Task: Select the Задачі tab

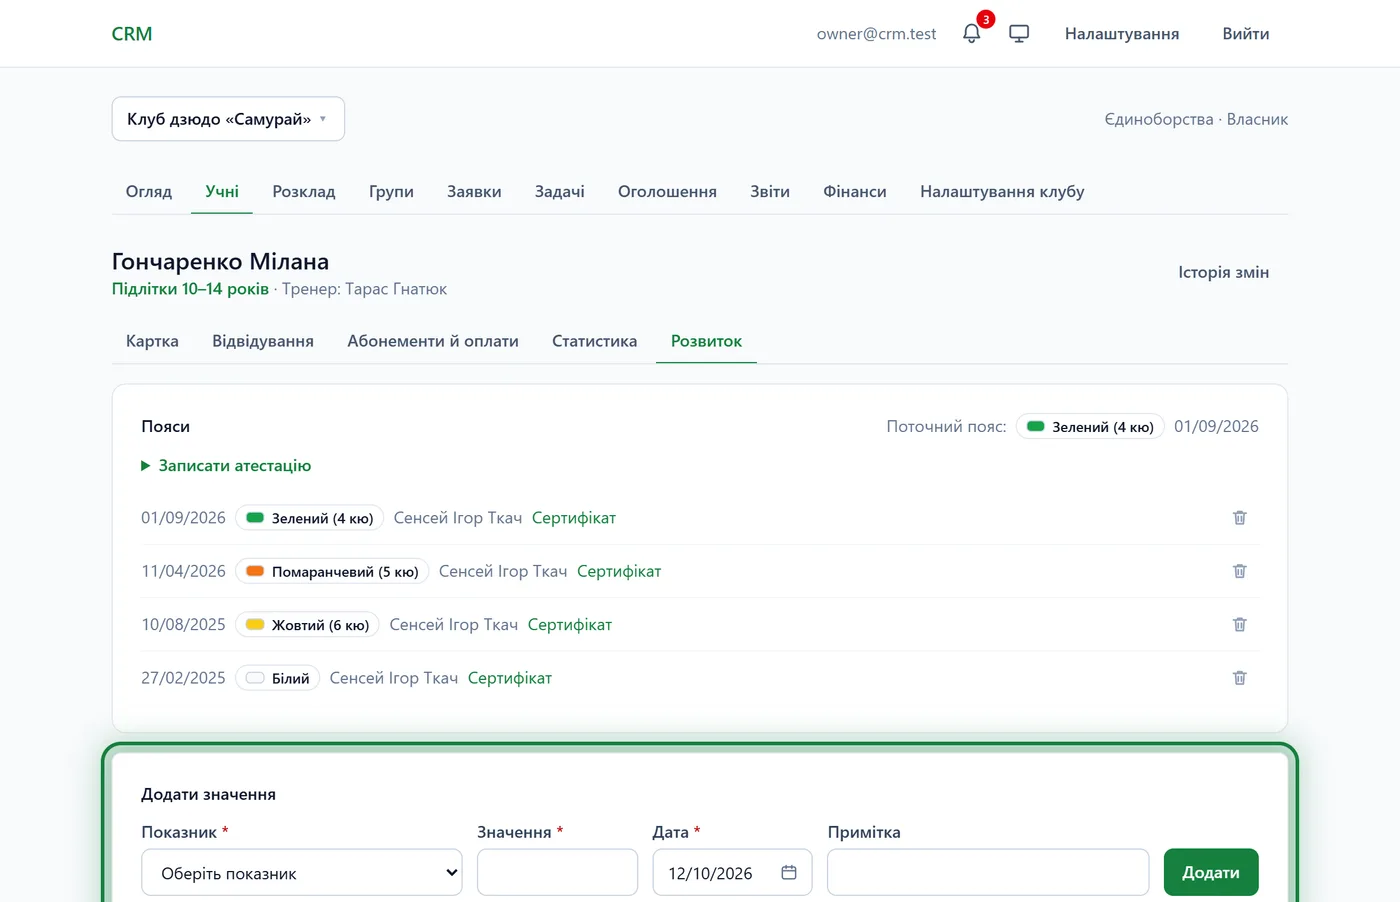Action: click(560, 192)
